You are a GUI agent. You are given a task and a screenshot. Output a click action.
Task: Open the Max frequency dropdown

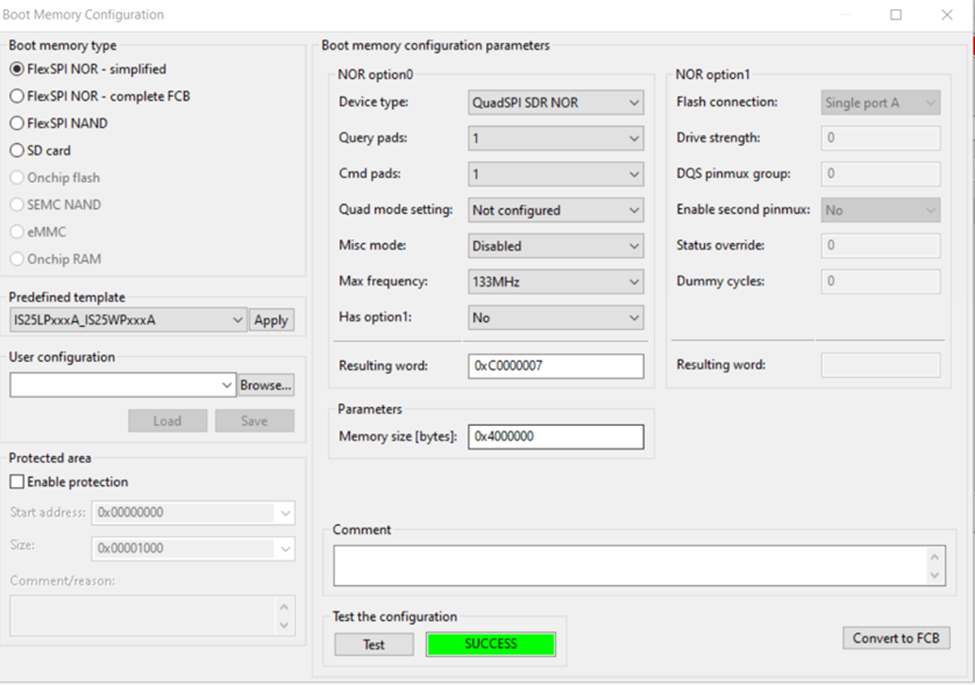point(555,281)
